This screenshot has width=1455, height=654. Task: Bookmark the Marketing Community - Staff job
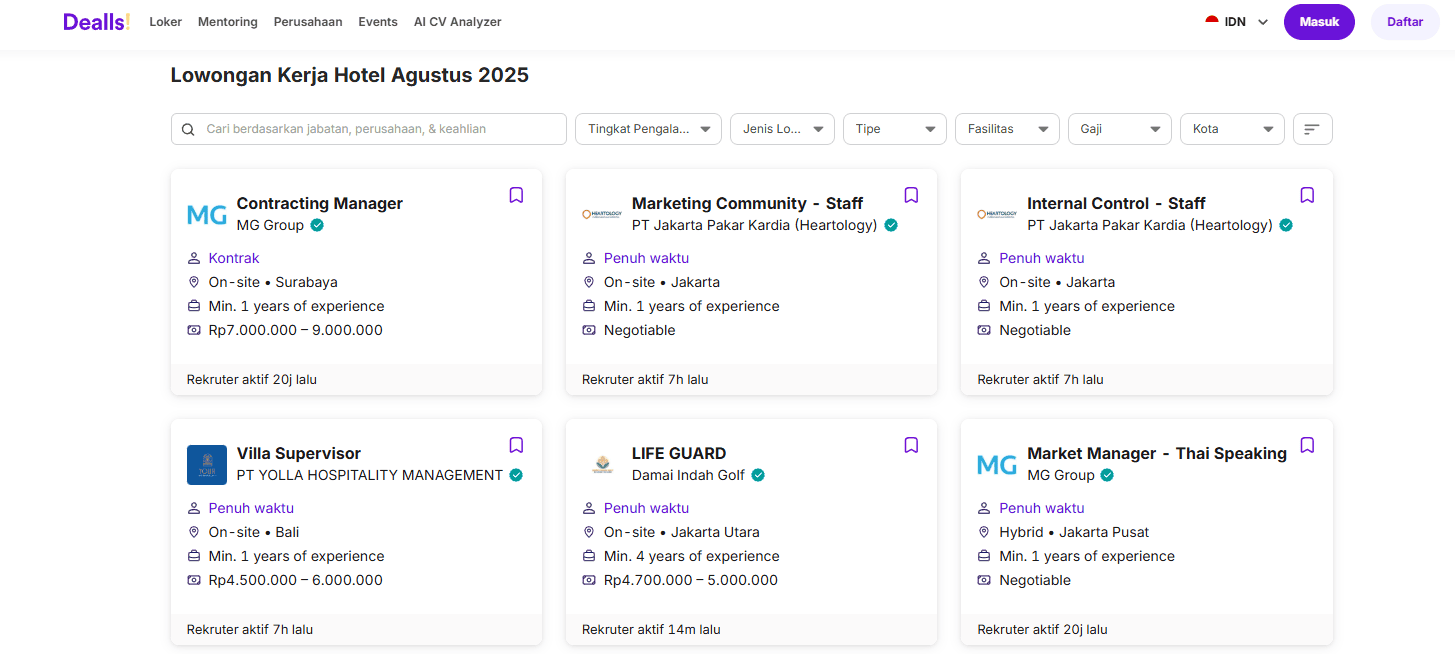coord(911,195)
